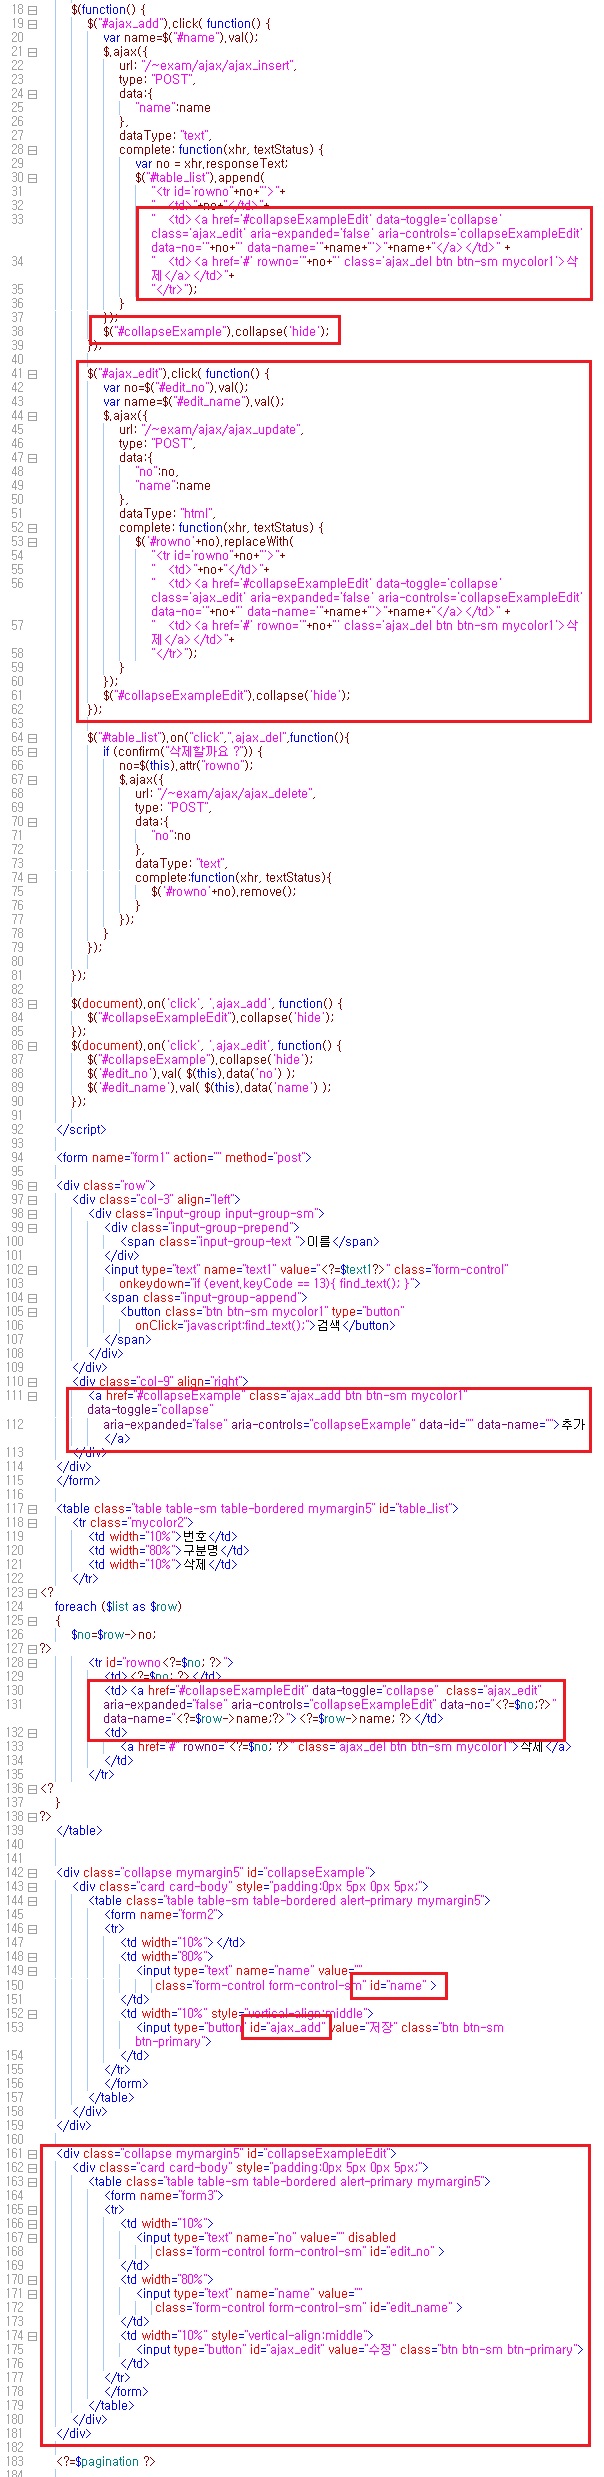Screen dimensions: 604x2477
Task: Fold the collapseExample div at line 142
Action: click(32, 1872)
